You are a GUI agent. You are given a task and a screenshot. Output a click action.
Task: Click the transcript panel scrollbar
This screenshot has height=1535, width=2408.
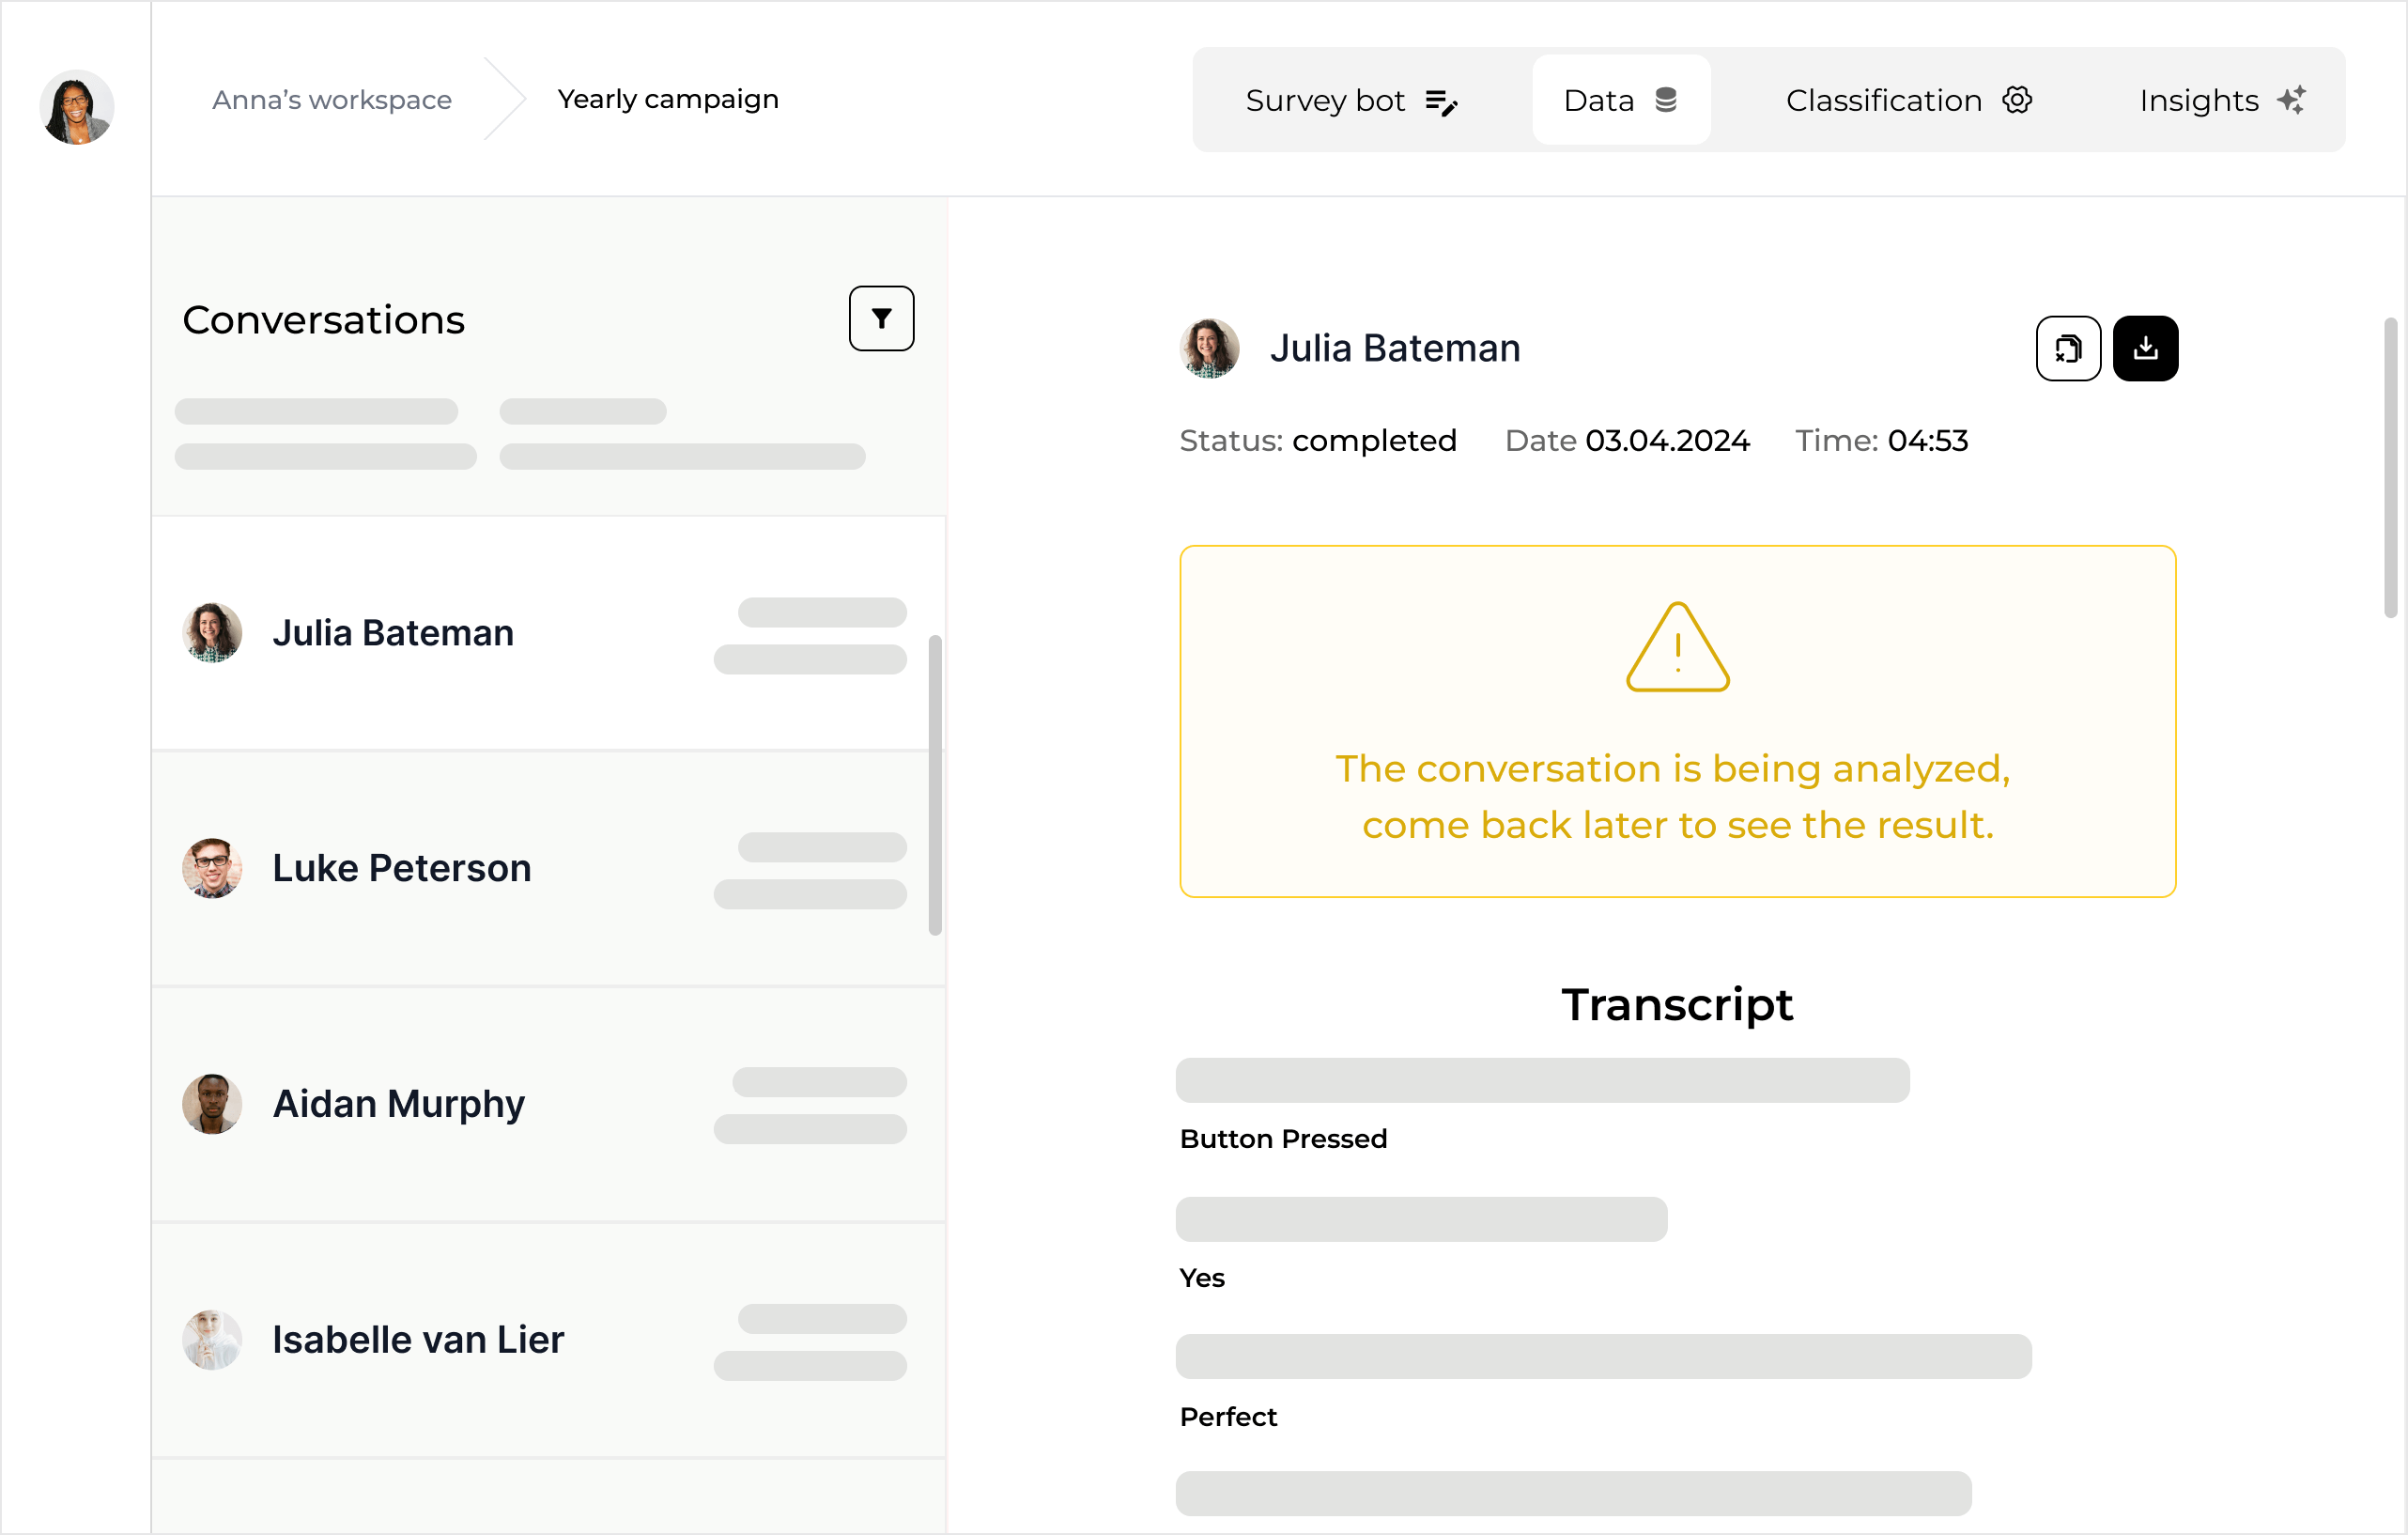2389,468
